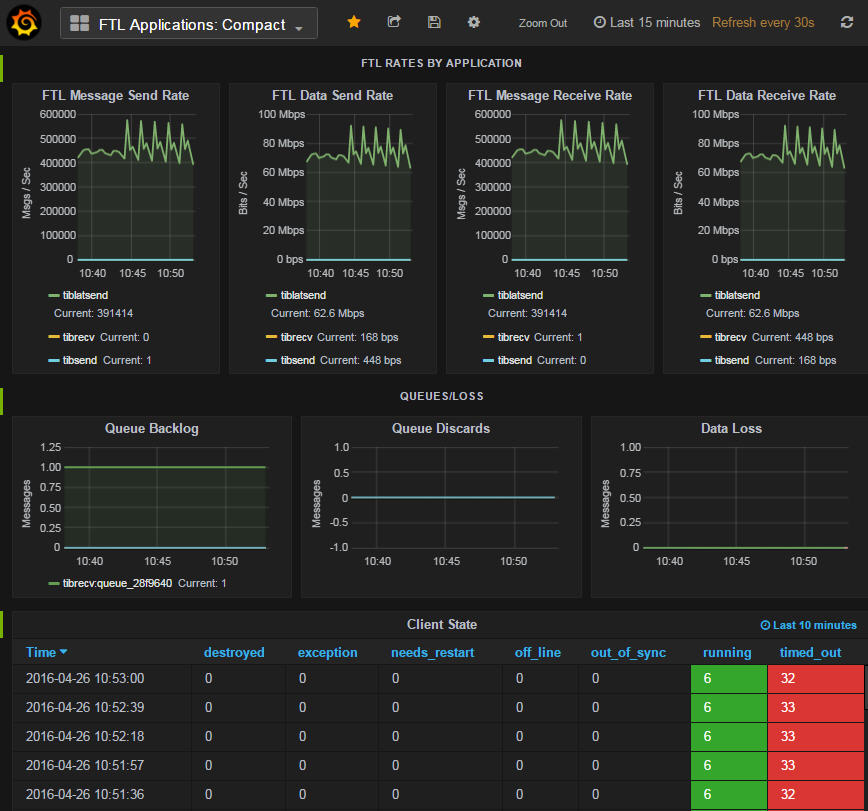Viewport: 868px width, 811px height.
Task: Open the Last 10 minutes link in Client State
Action: [808, 624]
